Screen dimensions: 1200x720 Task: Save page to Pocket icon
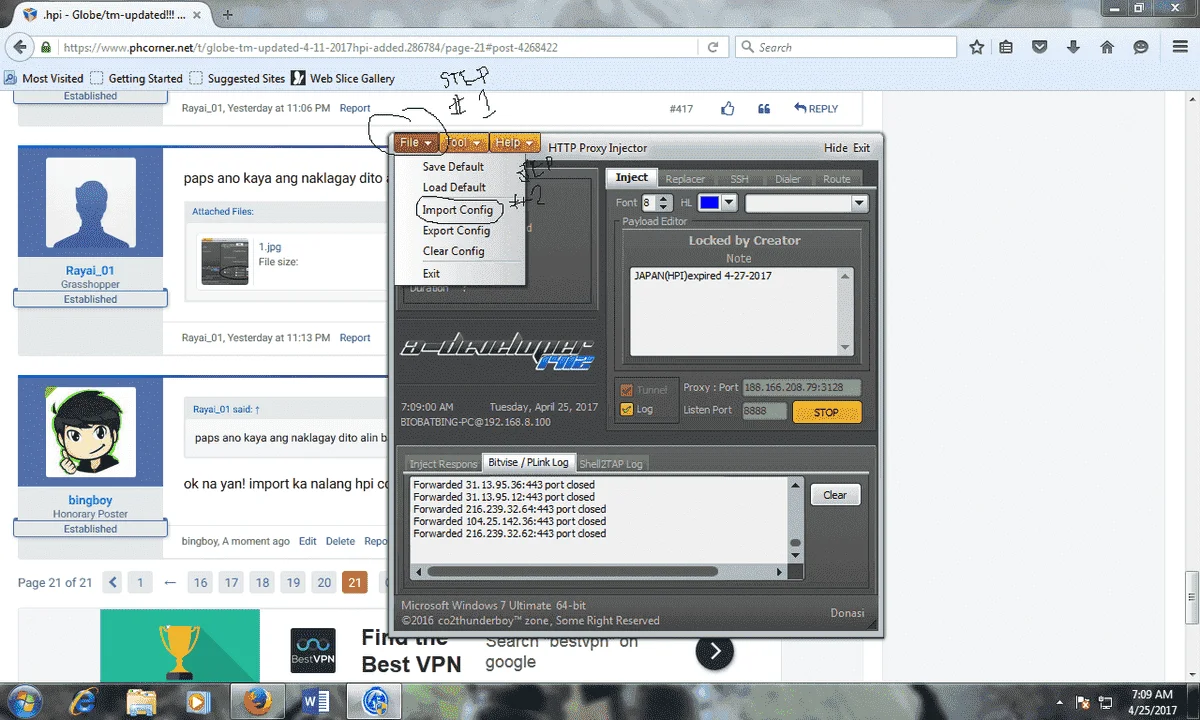(x=1040, y=47)
